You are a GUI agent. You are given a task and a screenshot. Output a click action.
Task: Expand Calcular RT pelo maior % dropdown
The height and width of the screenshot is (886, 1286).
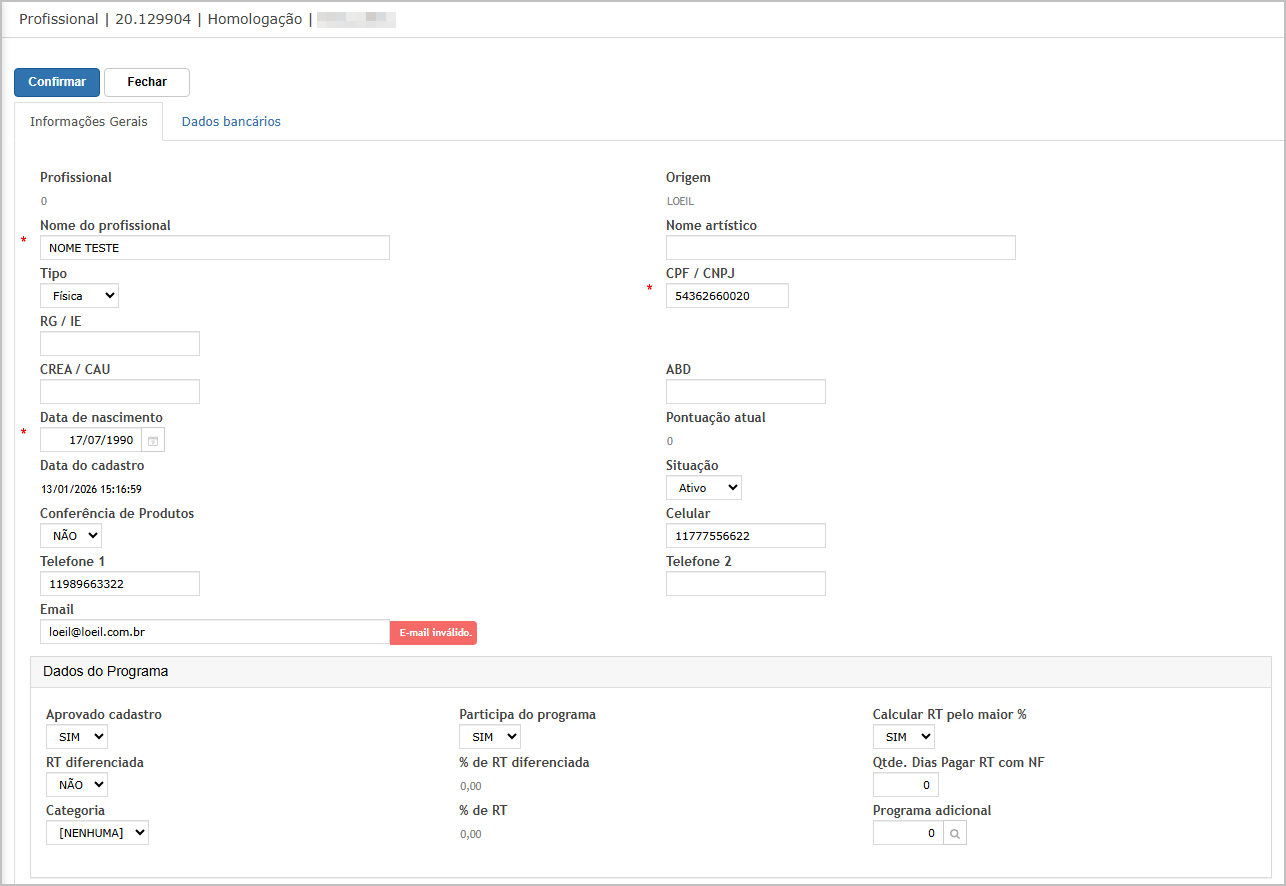(904, 737)
